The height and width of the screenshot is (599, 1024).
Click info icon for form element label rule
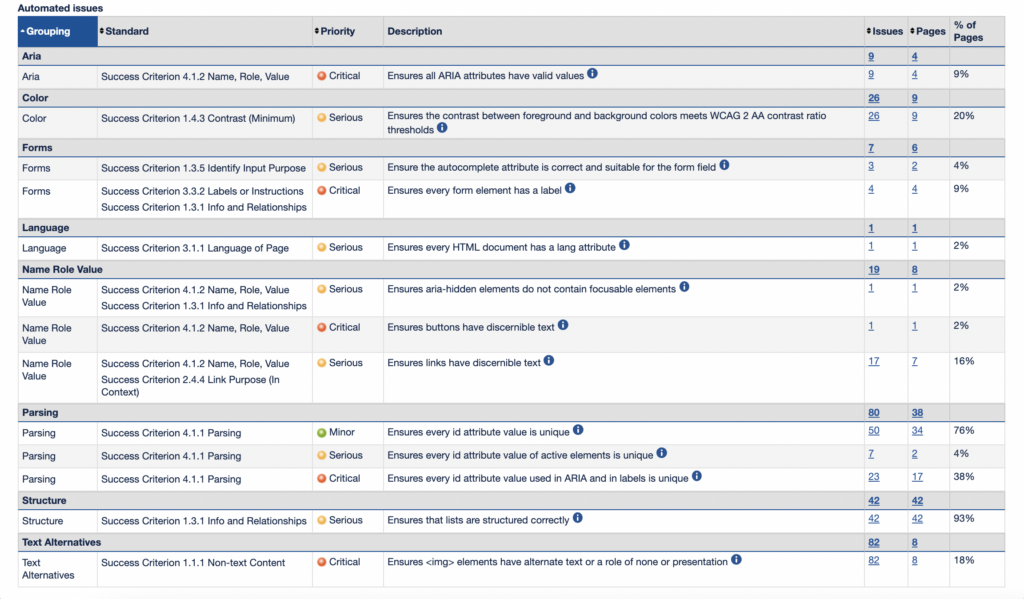570,187
